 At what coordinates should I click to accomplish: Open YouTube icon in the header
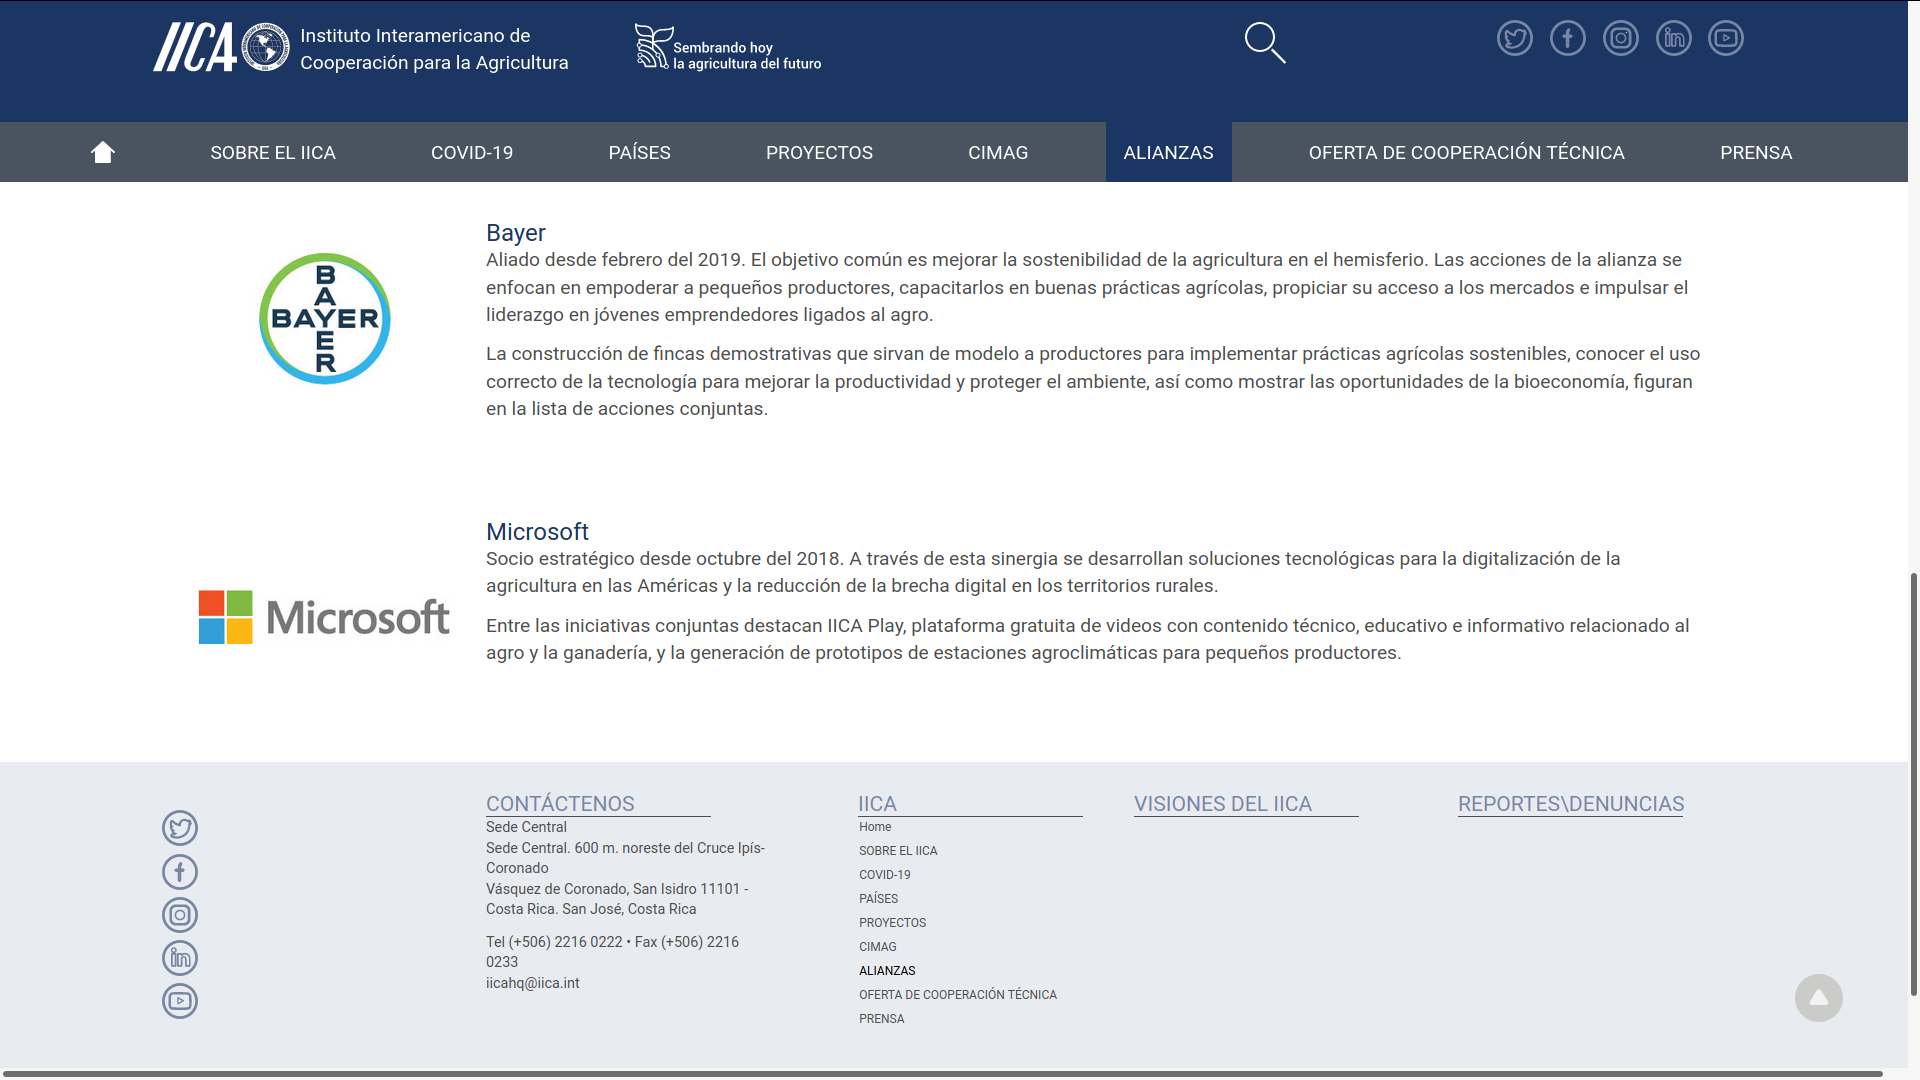(x=1725, y=39)
